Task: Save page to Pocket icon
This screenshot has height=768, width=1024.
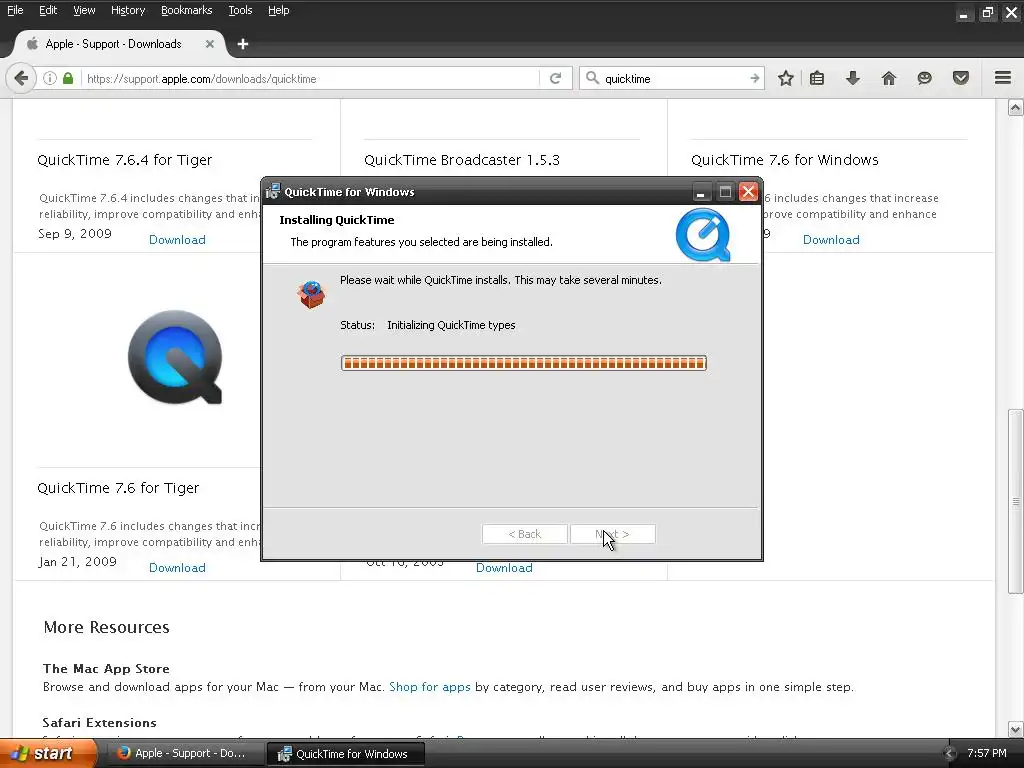Action: (x=960, y=78)
